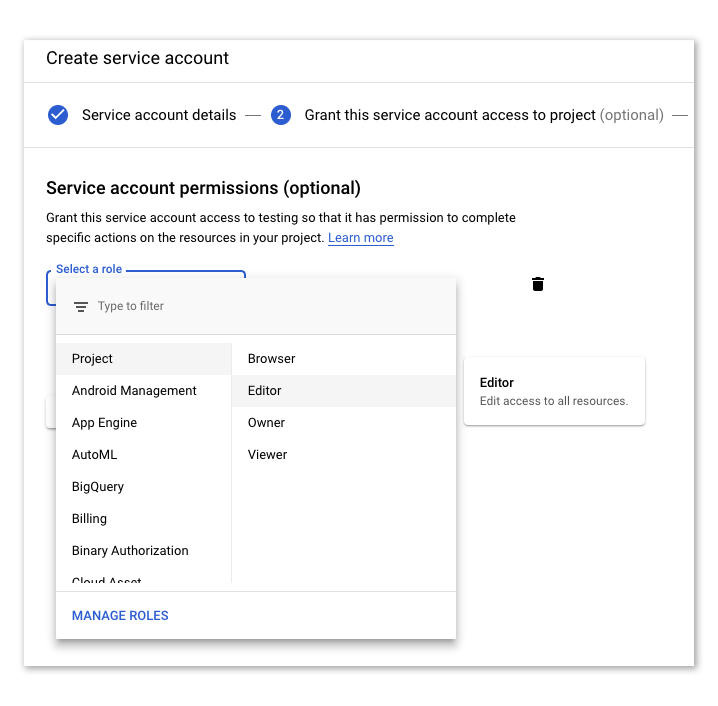
Task: Click the MANAGE ROLES button
Action: (120, 616)
